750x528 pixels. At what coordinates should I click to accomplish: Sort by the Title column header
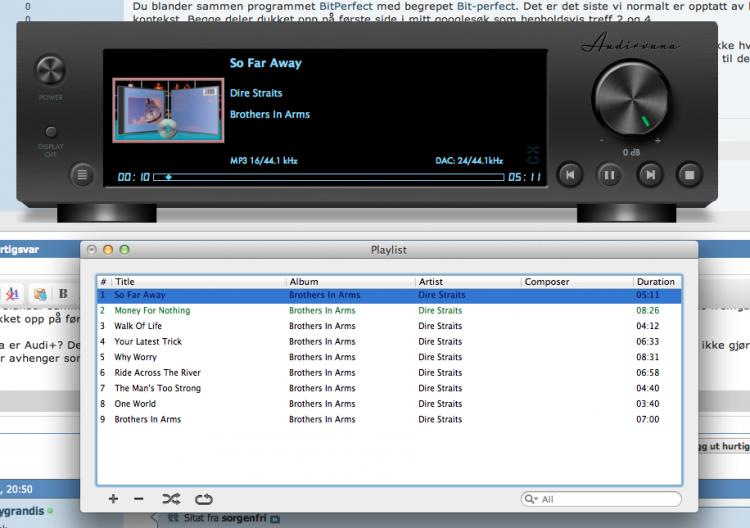point(199,282)
